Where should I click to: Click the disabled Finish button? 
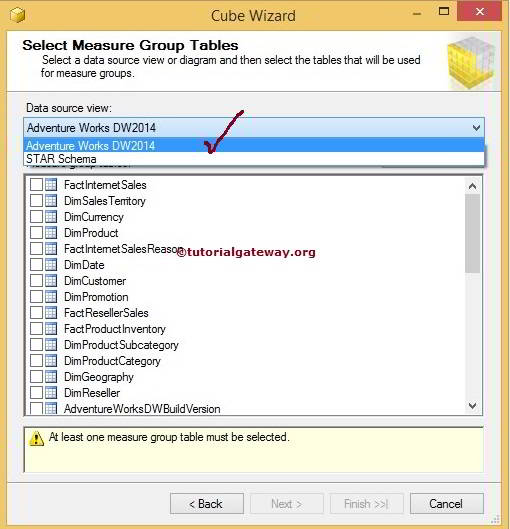click(x=367, y=504)
